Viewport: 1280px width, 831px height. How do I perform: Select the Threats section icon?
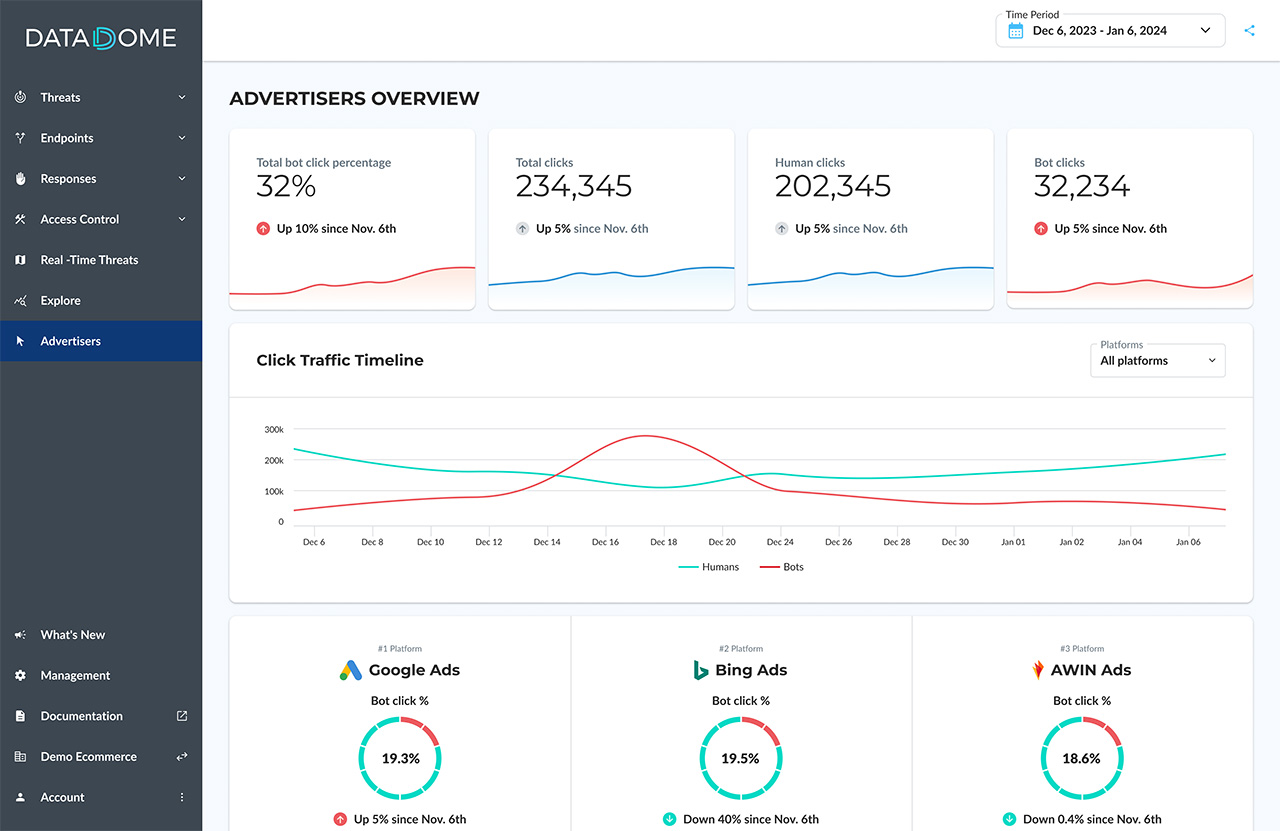[22, 97]
